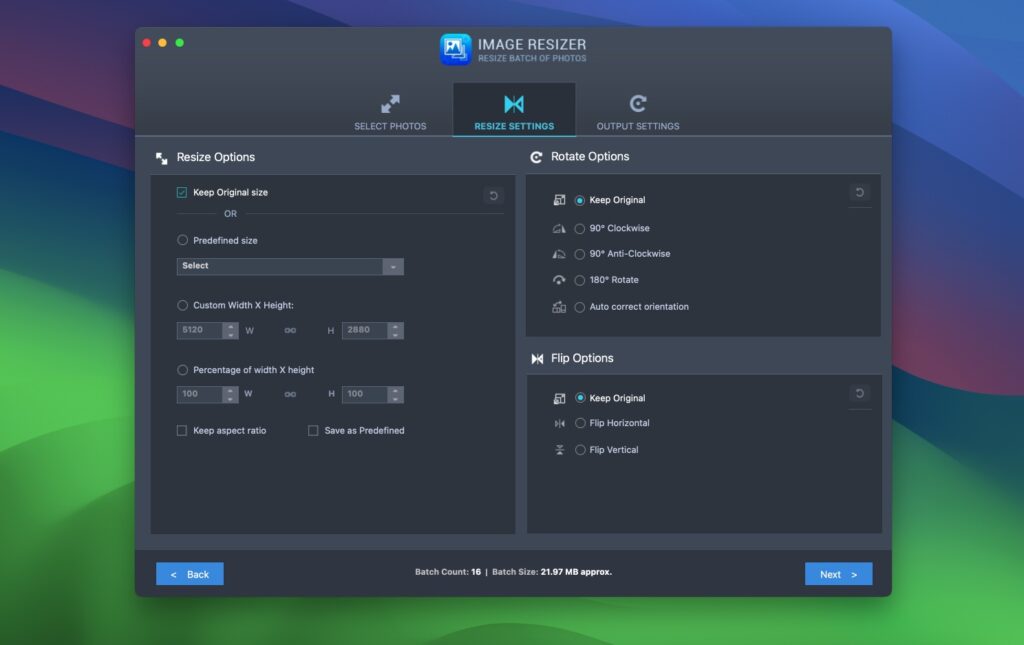Click the Rotate Options panel icon
The width and height of the screenshot is (1024, 645).
[537, 157]
